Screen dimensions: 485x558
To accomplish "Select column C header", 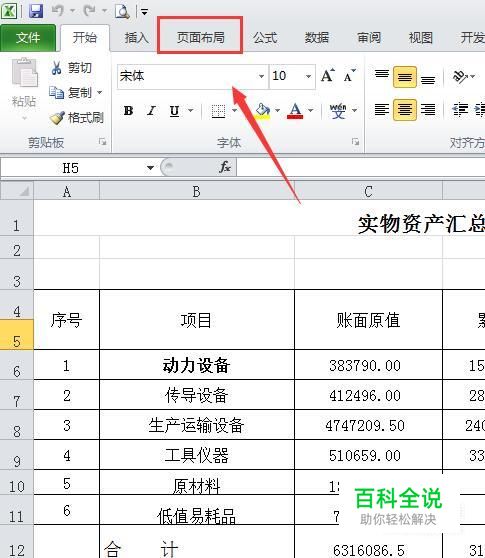I will click(x=369, y=191).
